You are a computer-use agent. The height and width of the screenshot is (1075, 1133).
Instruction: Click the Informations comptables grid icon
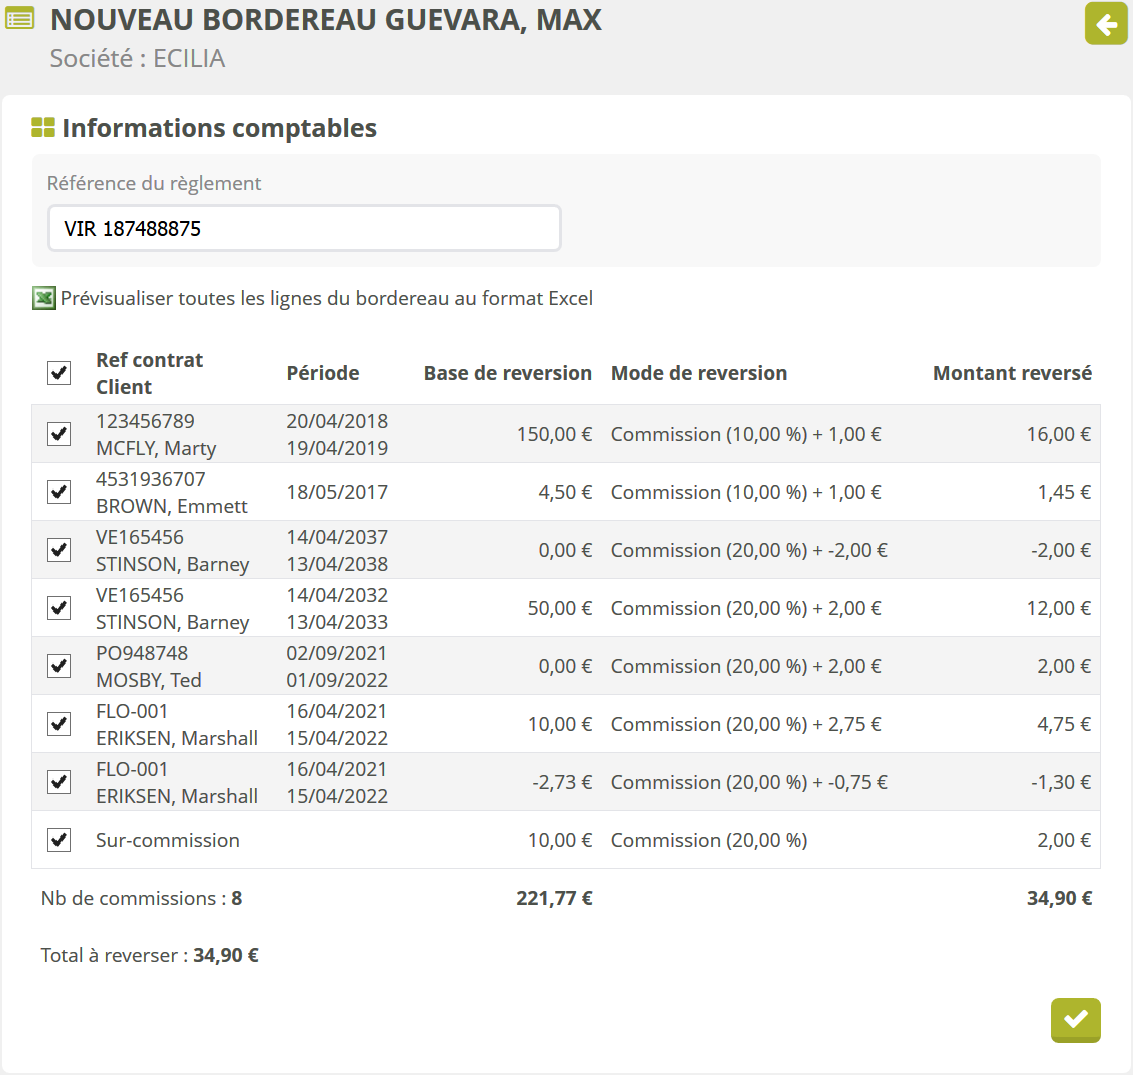pos(43,128)
